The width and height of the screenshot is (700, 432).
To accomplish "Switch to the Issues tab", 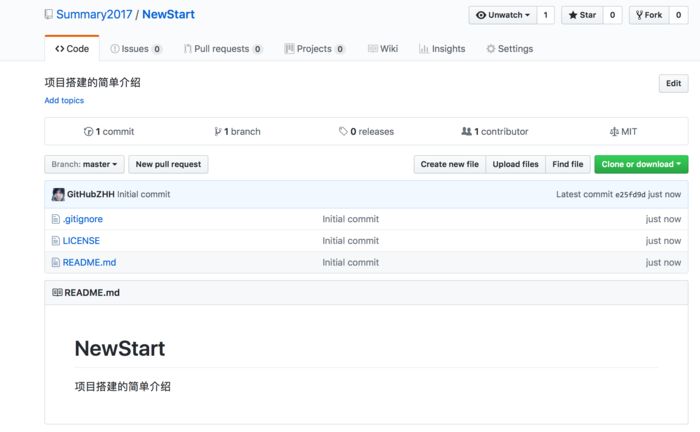I will (x=134, y=49).
